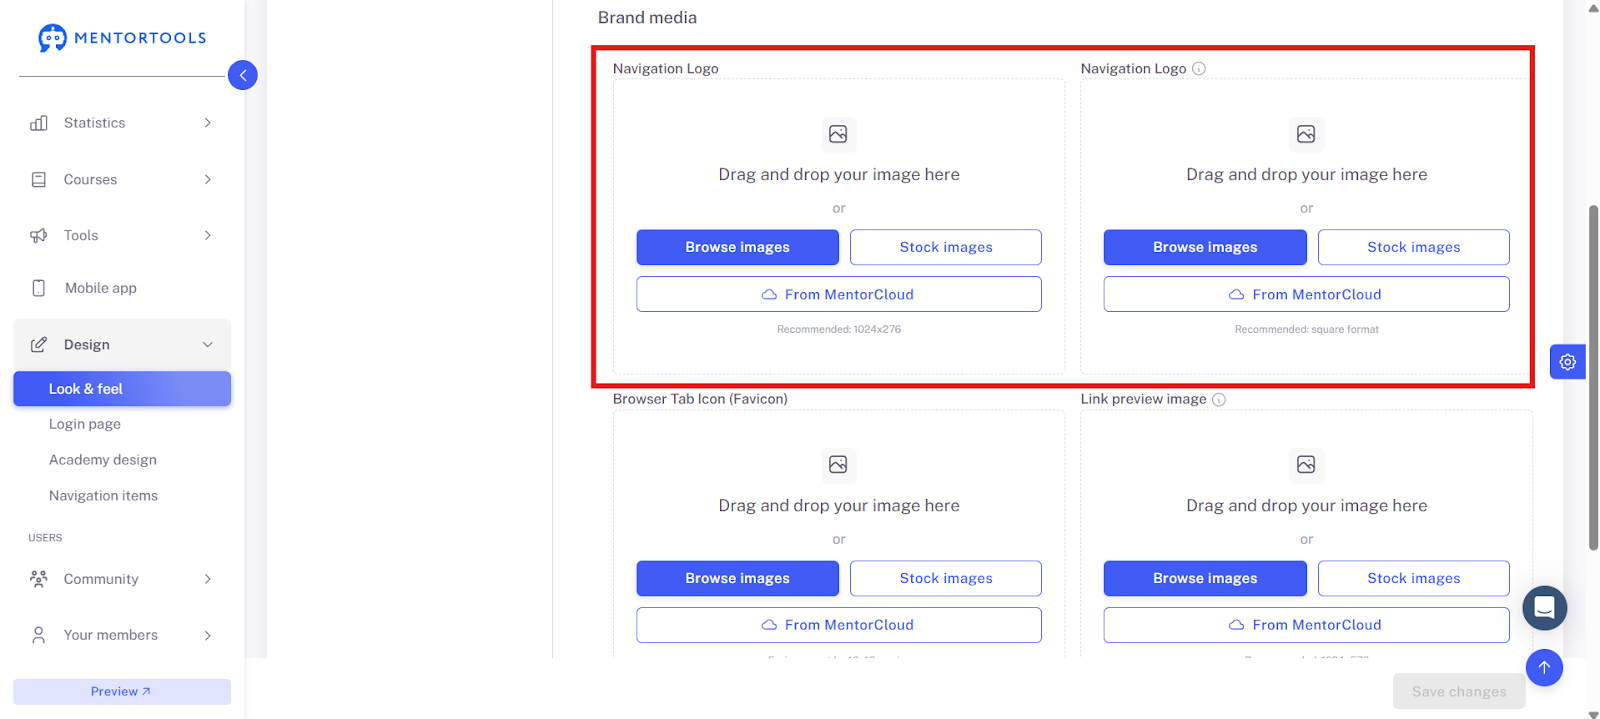The height and width of the screenshot is (719, 1600).
Task: Select Academy design in the sidebar
Action: click(103, 460)
